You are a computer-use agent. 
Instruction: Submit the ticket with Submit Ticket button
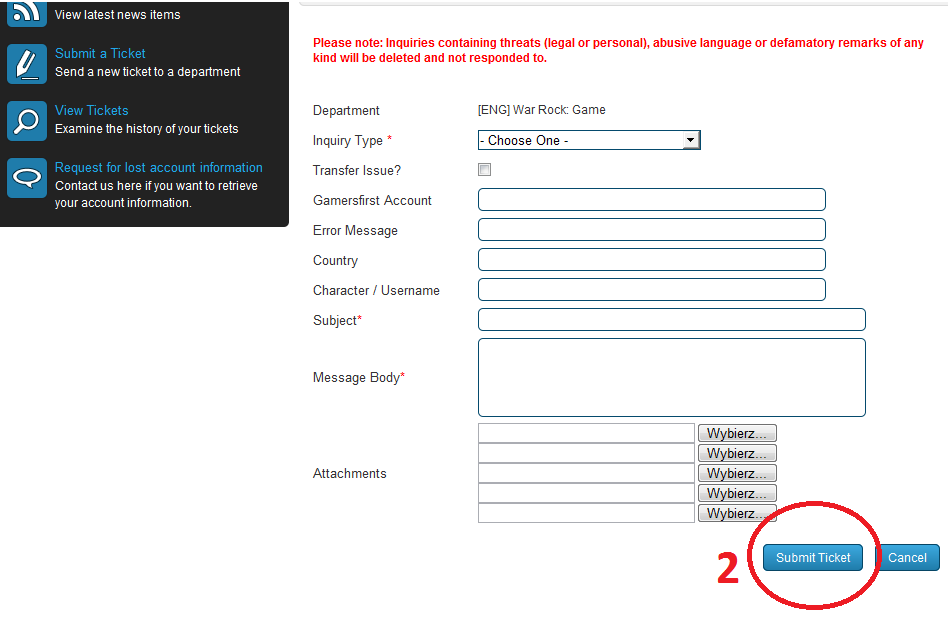click(813, 557)
